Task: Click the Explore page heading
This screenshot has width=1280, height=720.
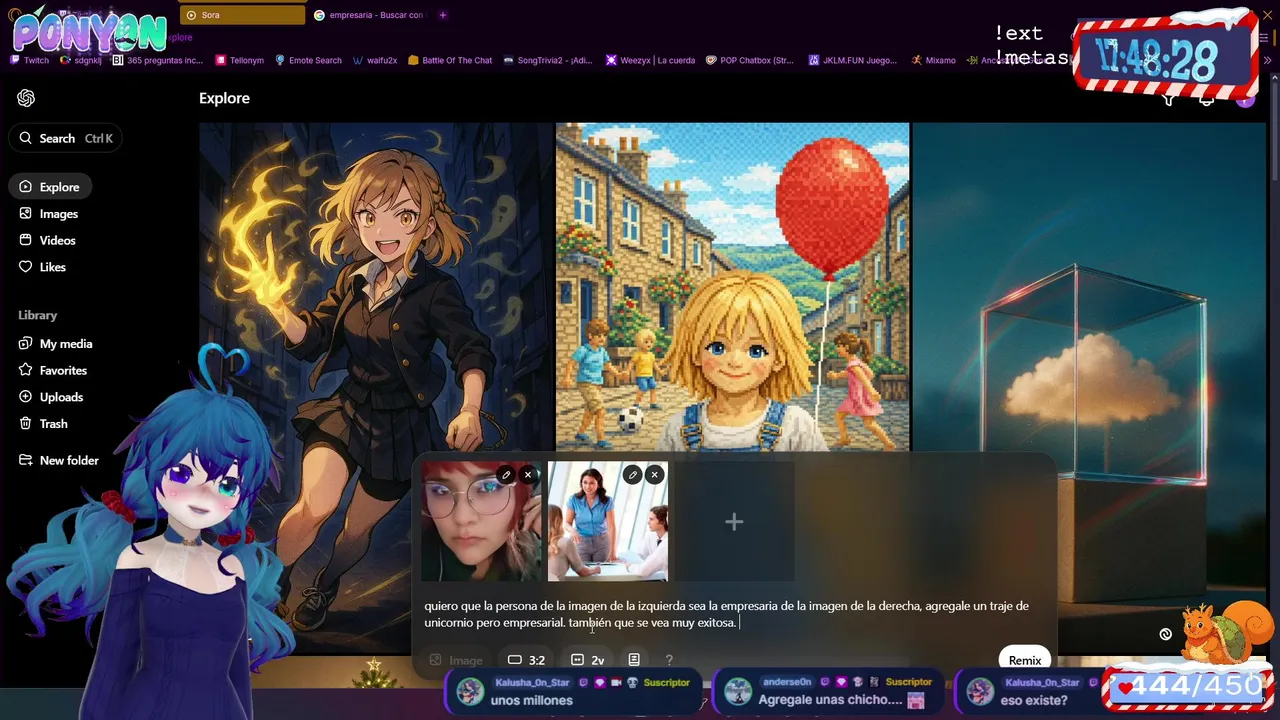Action: point(224,98)
